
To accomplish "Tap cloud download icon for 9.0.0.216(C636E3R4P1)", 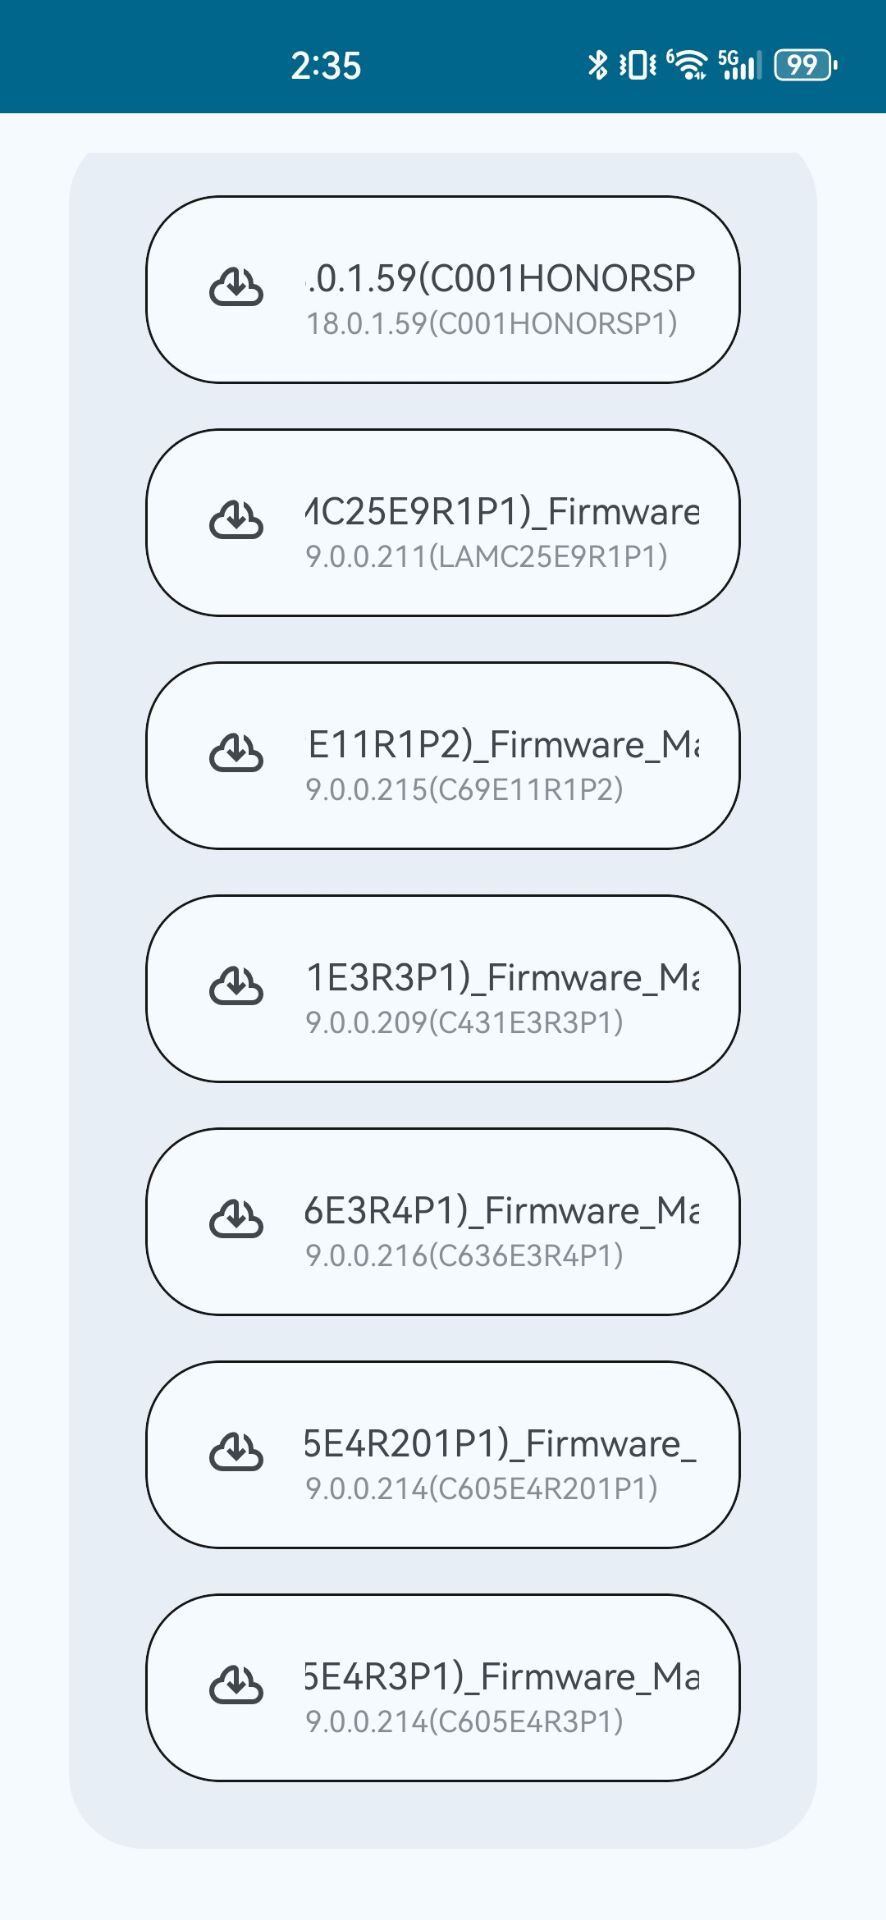I will (x=236, y=1220).
